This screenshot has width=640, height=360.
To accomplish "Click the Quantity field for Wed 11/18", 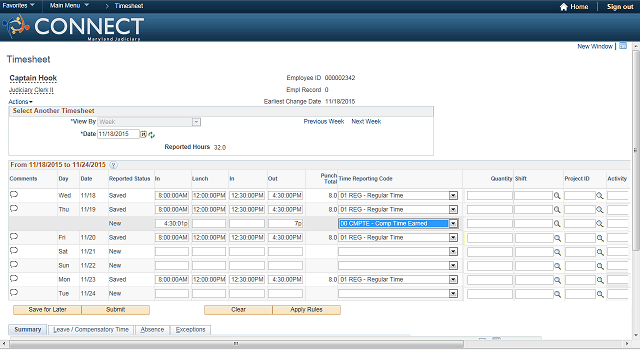I will coord(489,196).
